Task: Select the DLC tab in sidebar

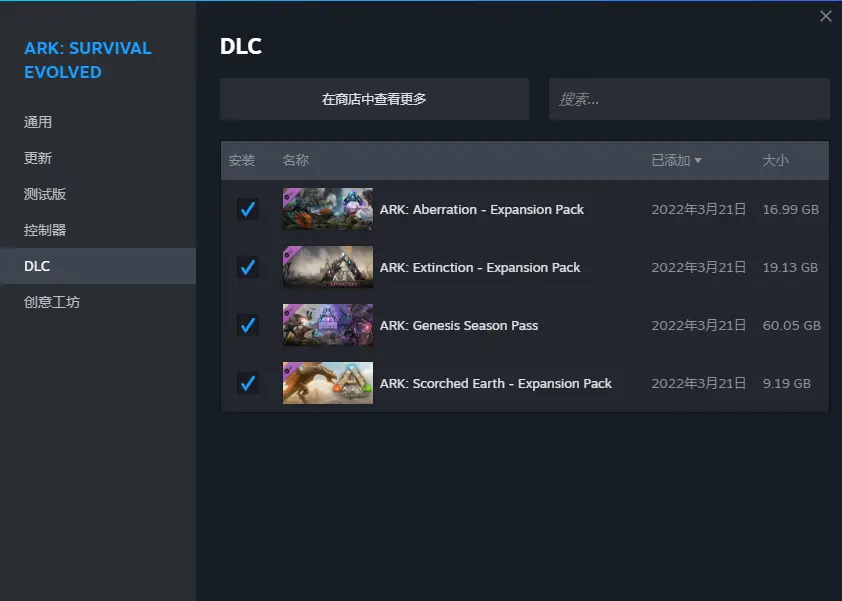Action: tap(98, 266)
